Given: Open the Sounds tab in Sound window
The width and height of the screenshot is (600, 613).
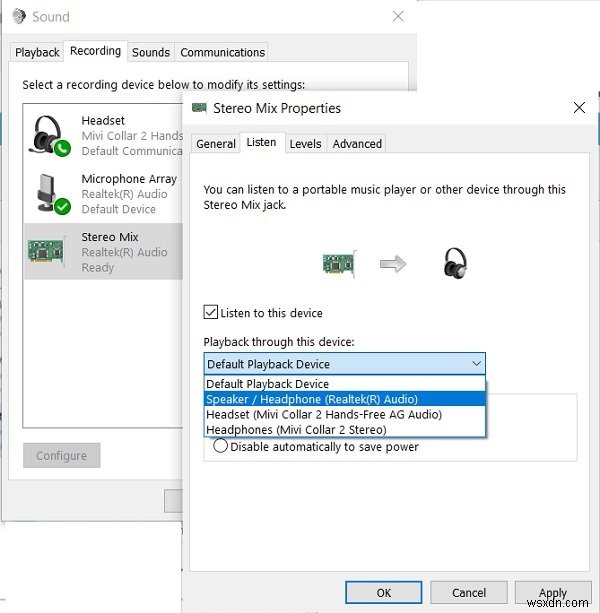Looking at the screenshot, I should (151, 52).
